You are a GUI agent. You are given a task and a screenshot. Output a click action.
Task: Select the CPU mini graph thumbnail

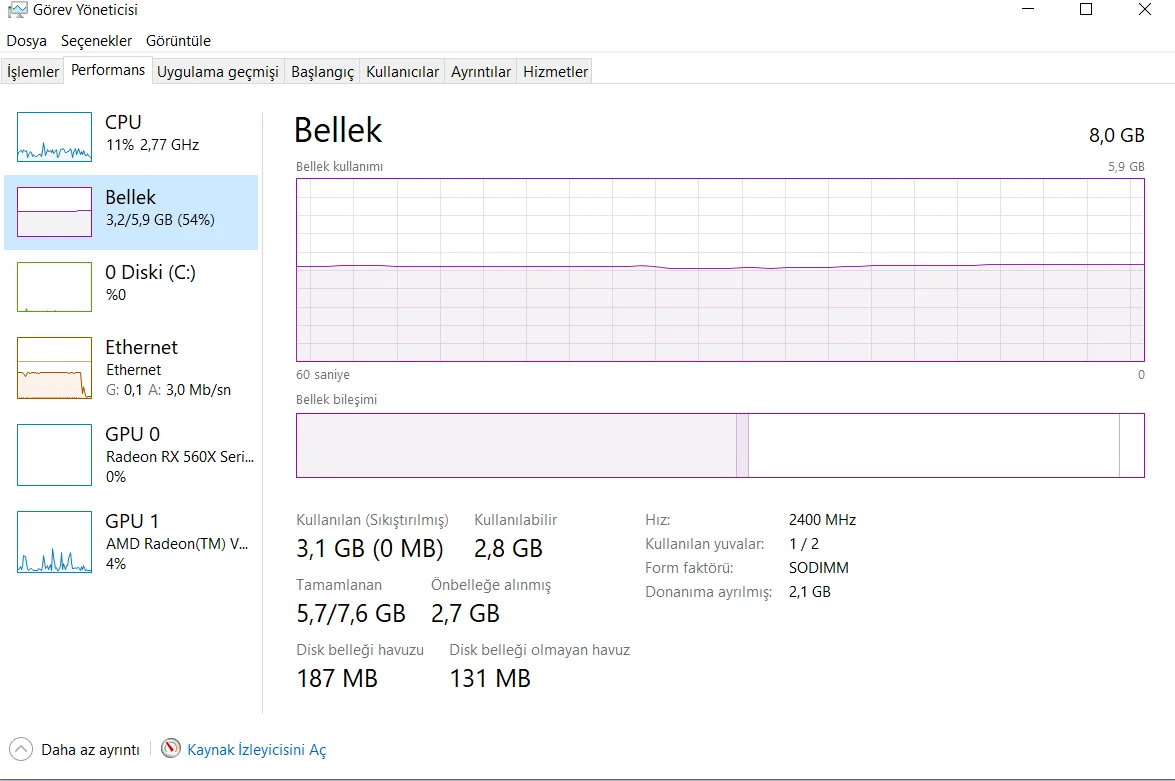(x=54, y=137)
